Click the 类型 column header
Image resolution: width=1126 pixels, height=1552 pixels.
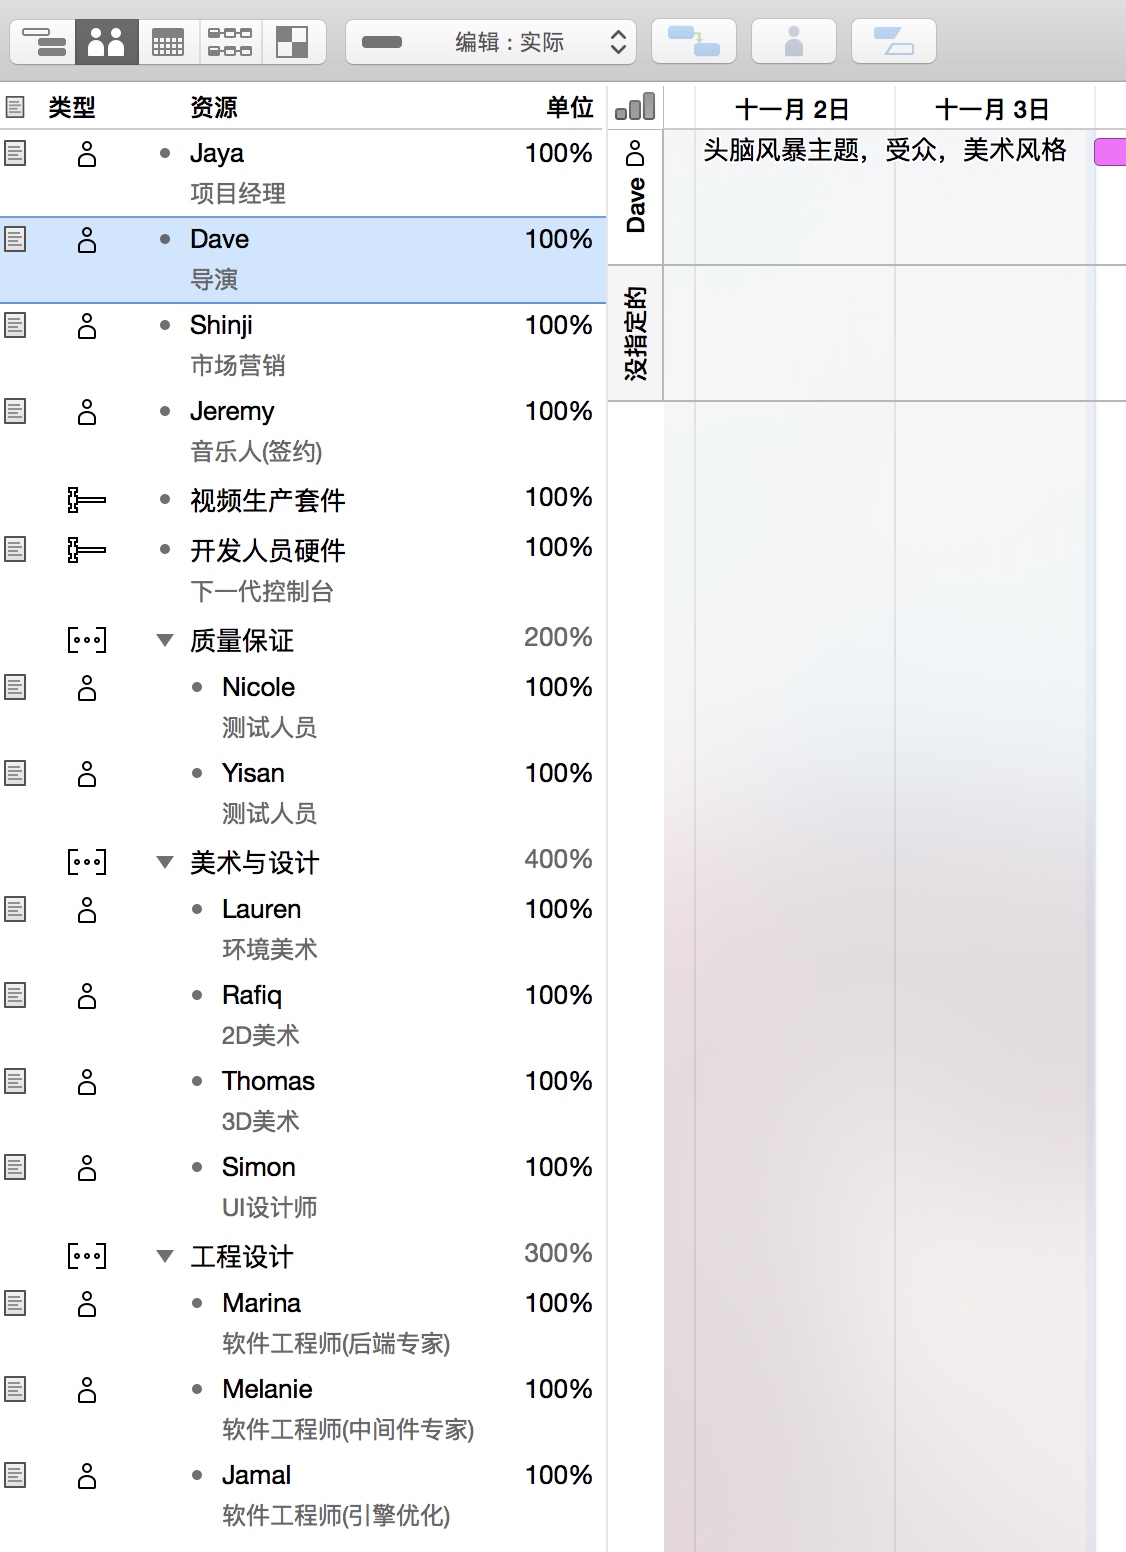72,107
